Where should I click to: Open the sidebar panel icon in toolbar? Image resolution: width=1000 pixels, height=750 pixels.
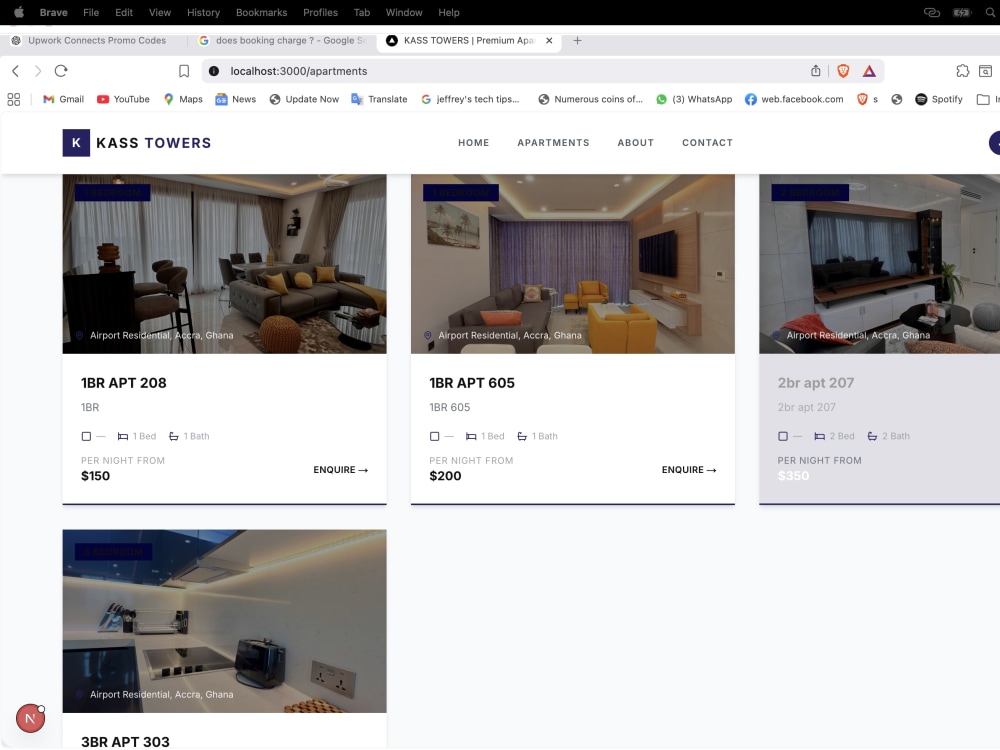tap(985, 71)
